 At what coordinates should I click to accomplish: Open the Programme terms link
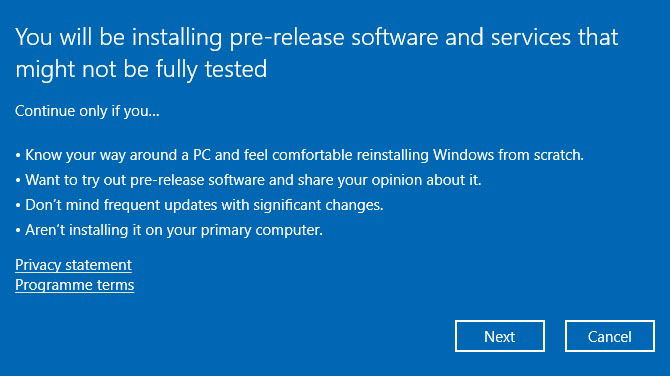click(x=75, y=285)
